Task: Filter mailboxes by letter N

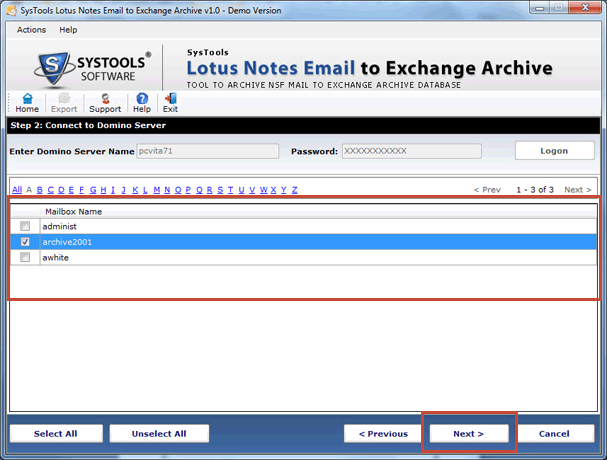Action: click(167, 190)
